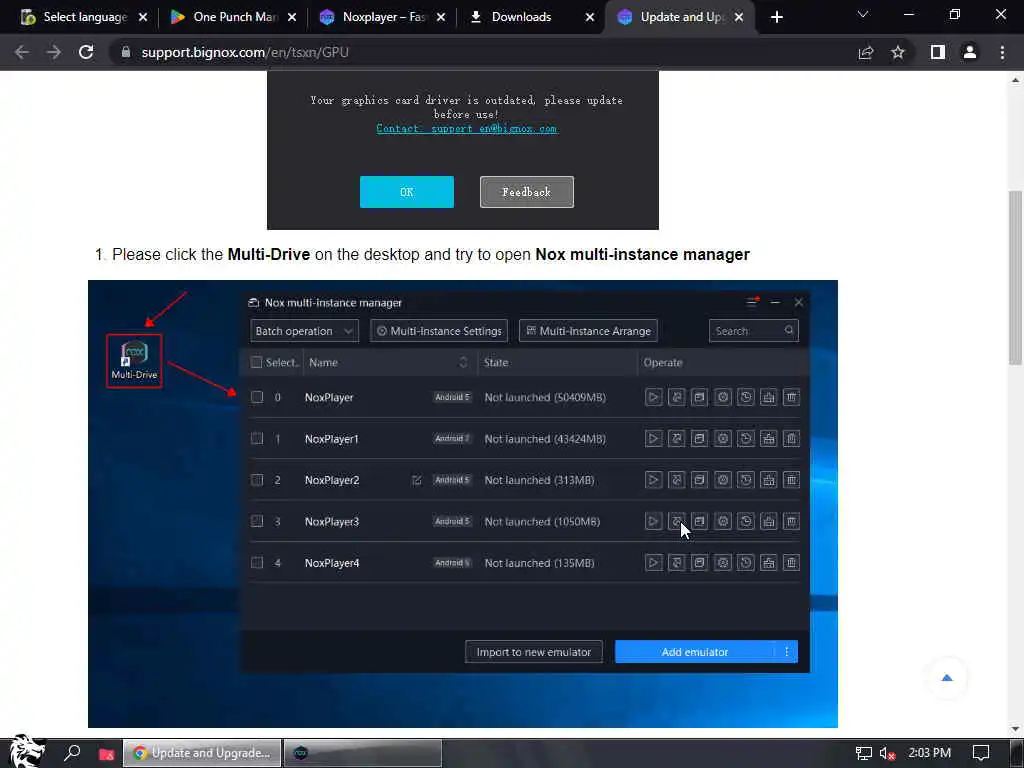Open the Chrome three-dot menu
This screenshot has width=1024, height=768.
(x=1002, y=52)
